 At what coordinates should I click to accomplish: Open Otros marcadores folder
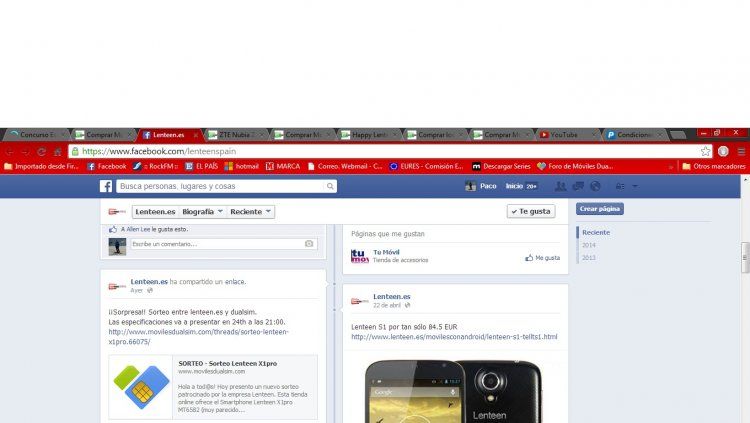point(714,167)
